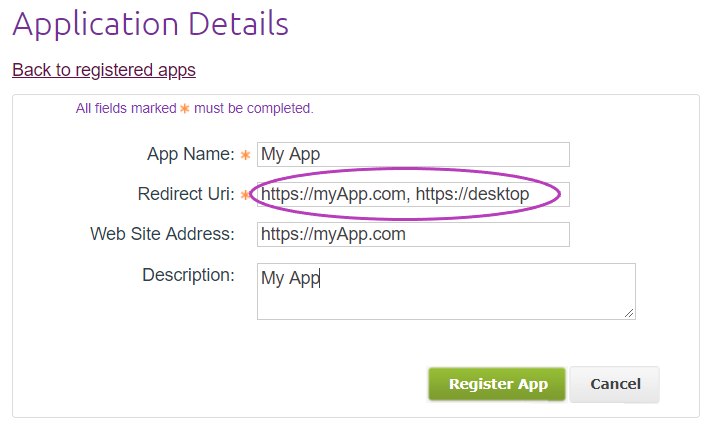Click the App Name label
Viewport: 725px width, 432px height.
tap(190, 154)
